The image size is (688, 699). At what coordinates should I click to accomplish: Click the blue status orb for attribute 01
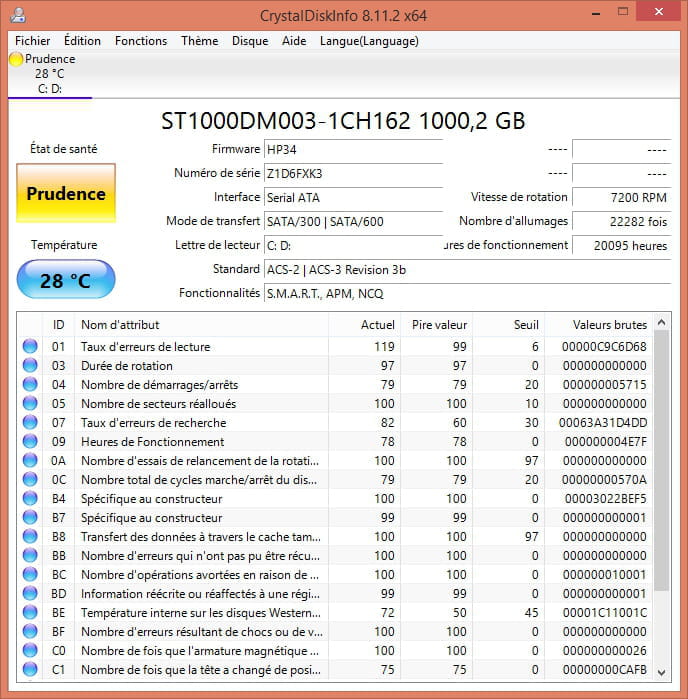tap(30, 347)
